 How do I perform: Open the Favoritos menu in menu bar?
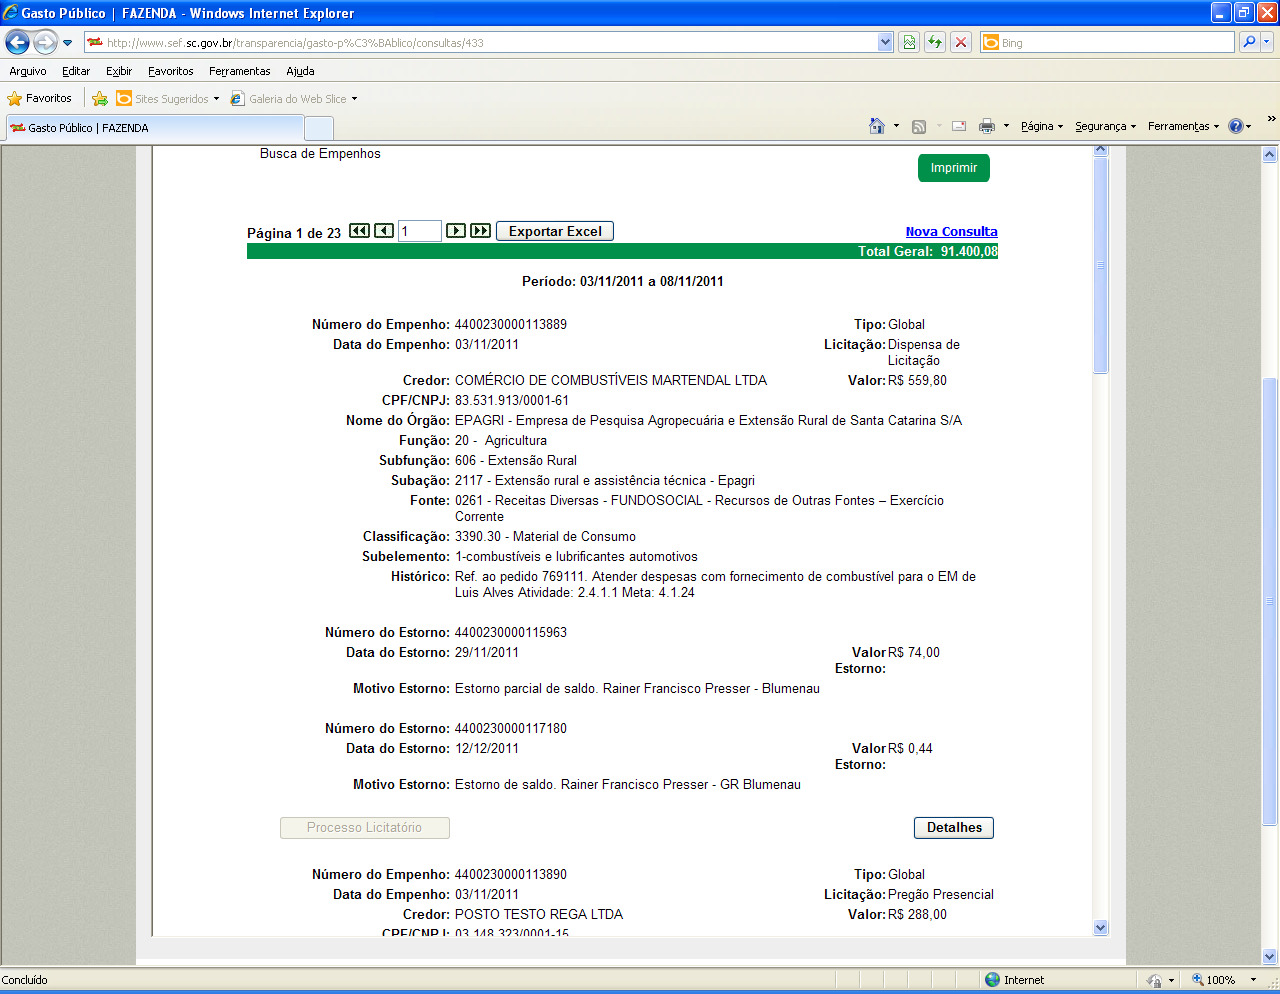pos(171,71)
